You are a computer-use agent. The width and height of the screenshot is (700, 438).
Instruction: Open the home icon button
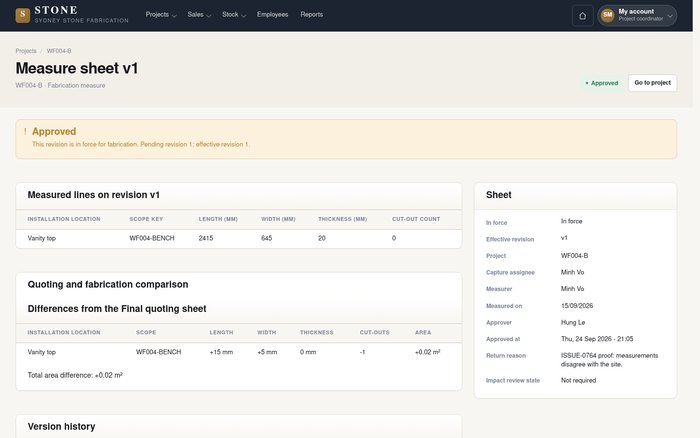pos(583,16)
